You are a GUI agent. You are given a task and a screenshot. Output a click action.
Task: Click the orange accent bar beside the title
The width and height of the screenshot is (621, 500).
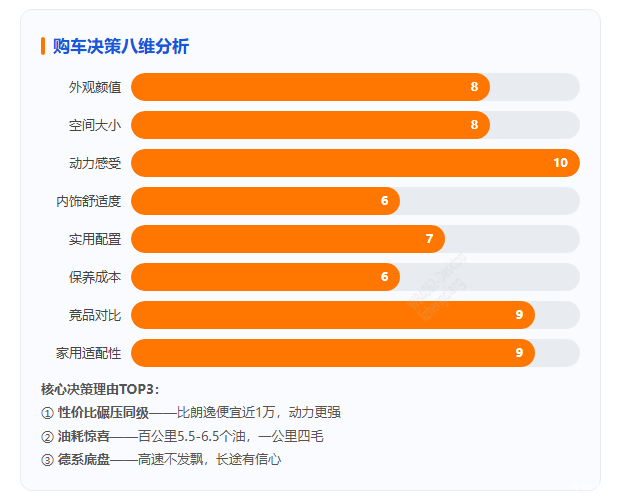(43, 46)
